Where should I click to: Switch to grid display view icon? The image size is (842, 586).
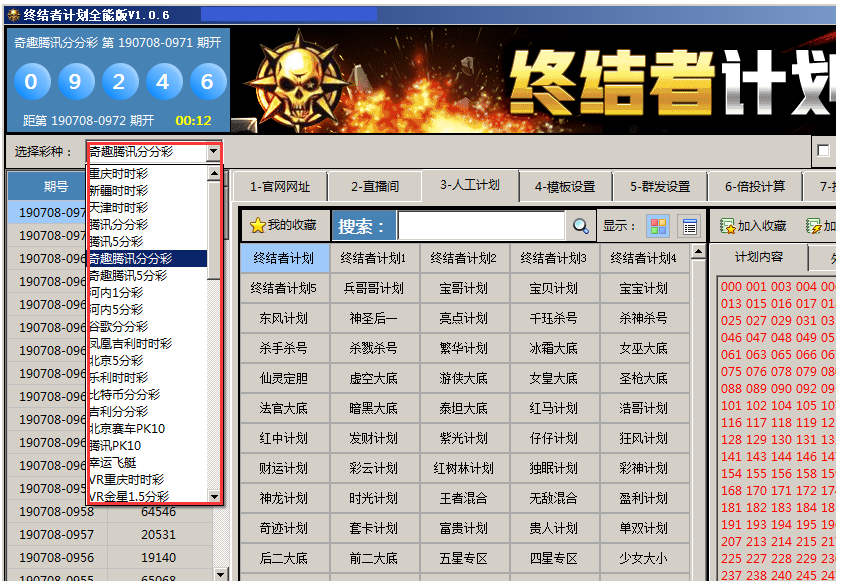(x=658, y=226)
